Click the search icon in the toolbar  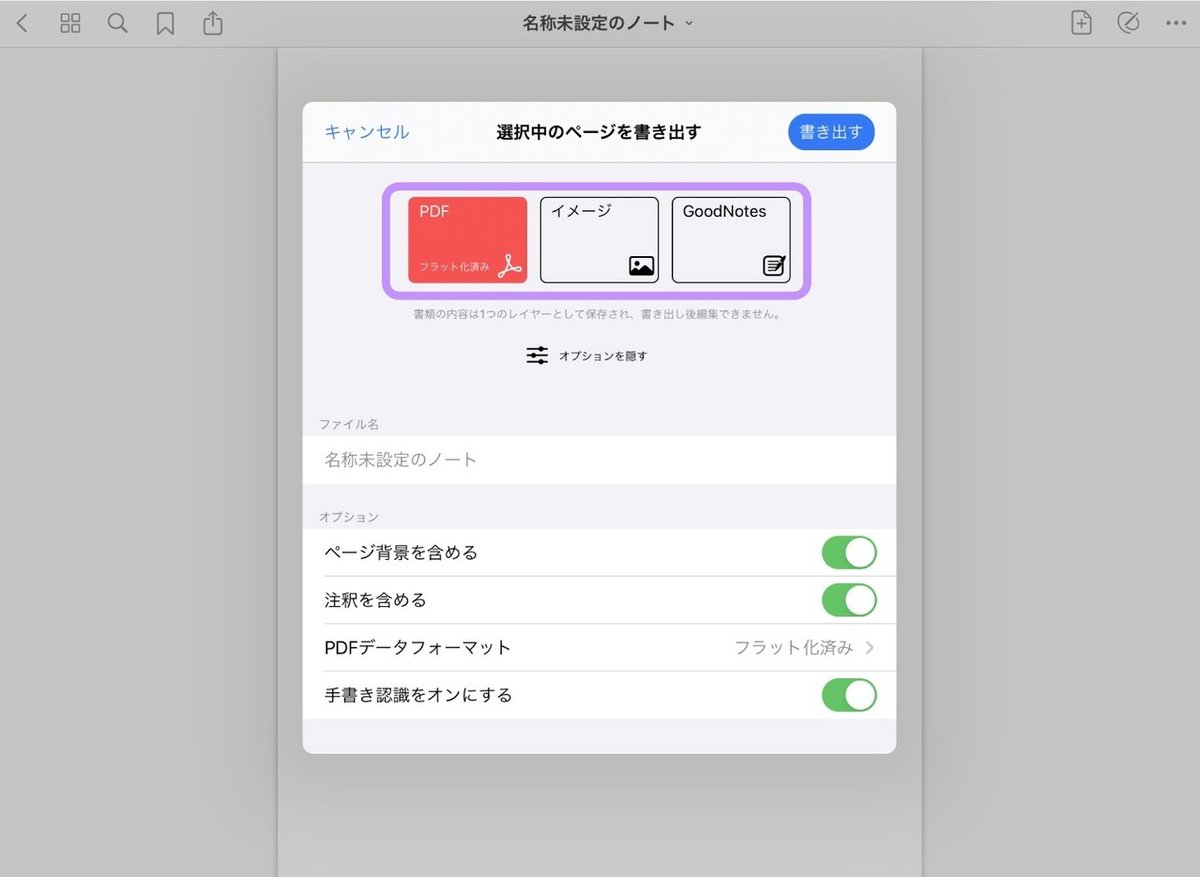coord(117,22)
